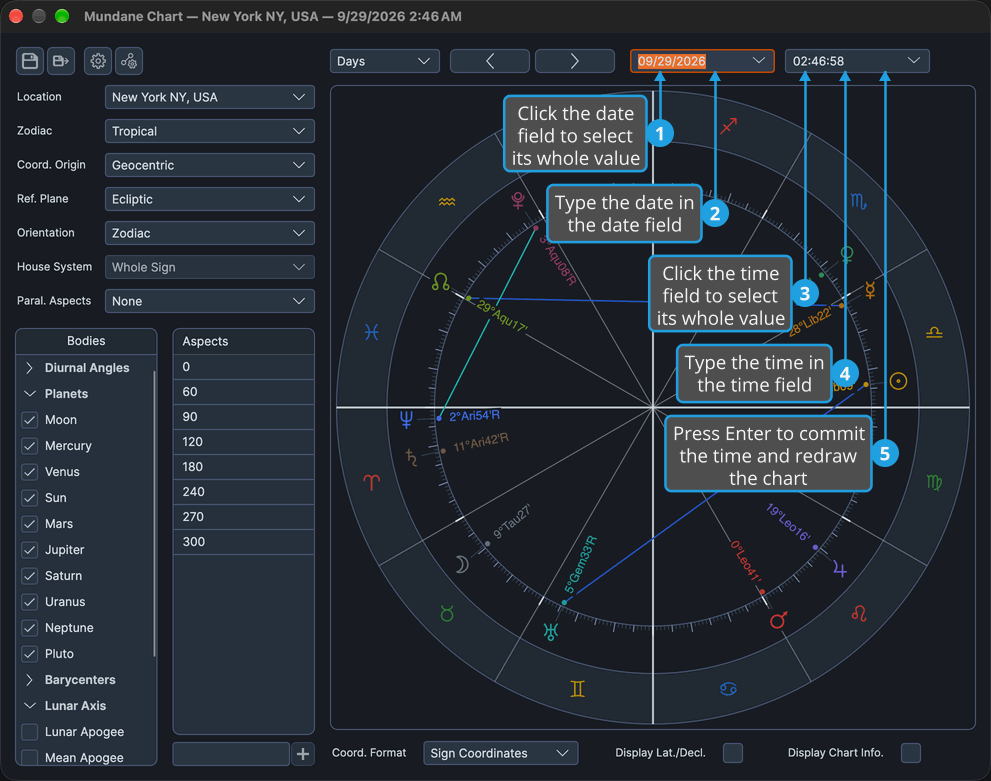Step back with the left arrow button
The height and width of the screenshot is (781, 991).
pos(490,61)
